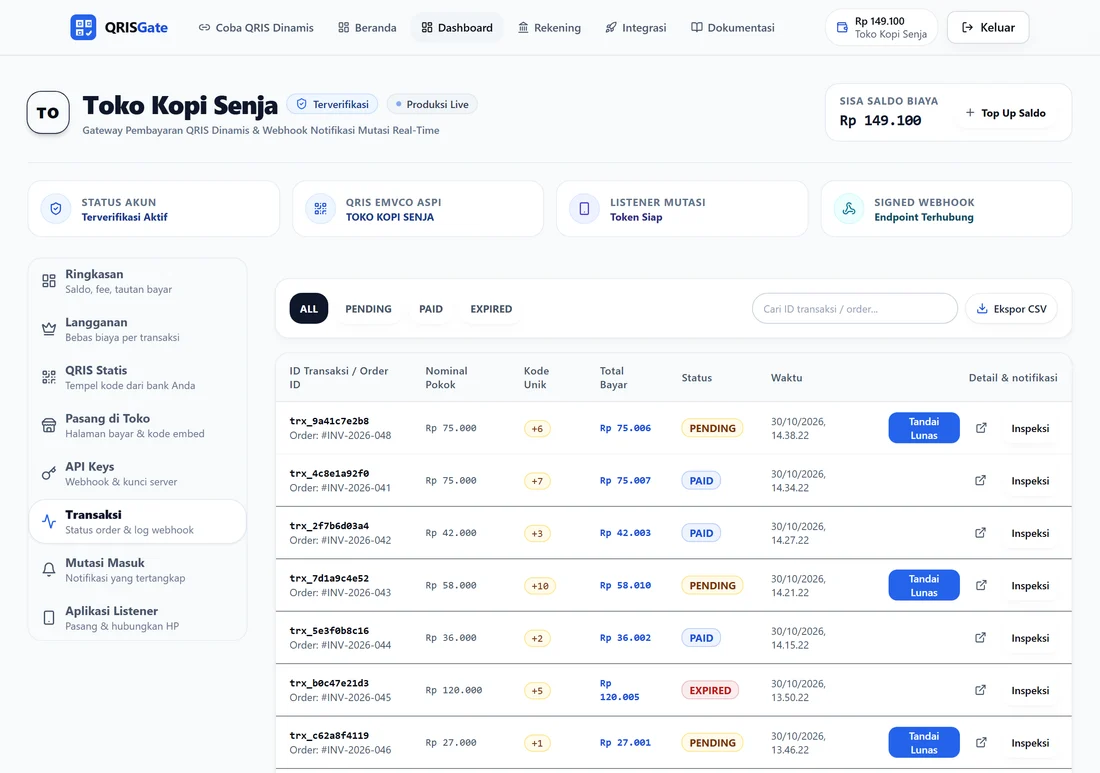1100x773 pixels.
Task: Inspect expired order #INV-2026-045
Action: [x=1030, y=690]
